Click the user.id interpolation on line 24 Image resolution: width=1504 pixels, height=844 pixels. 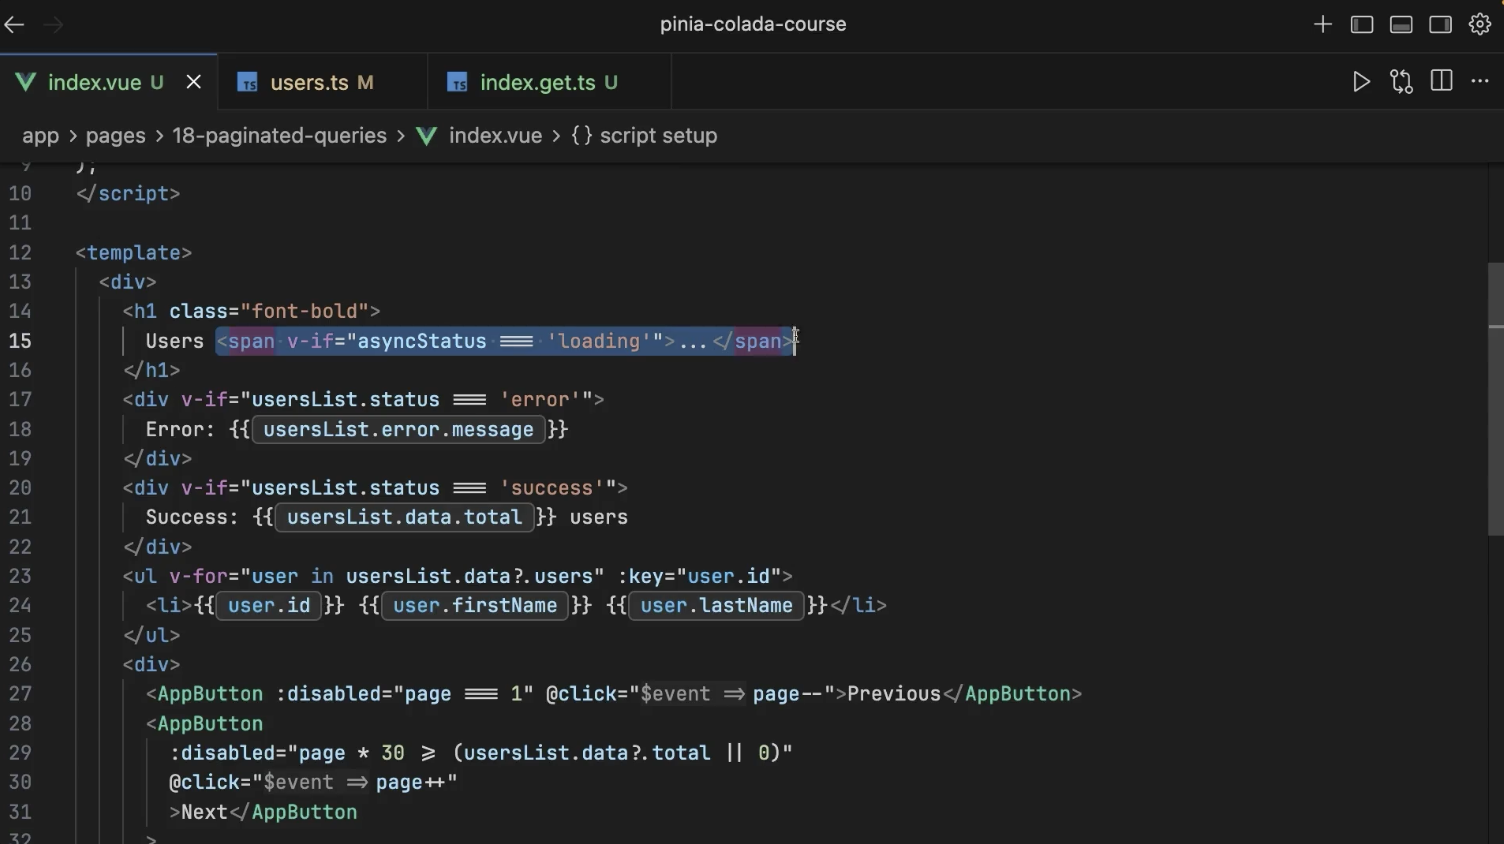(x=269, y=606)
